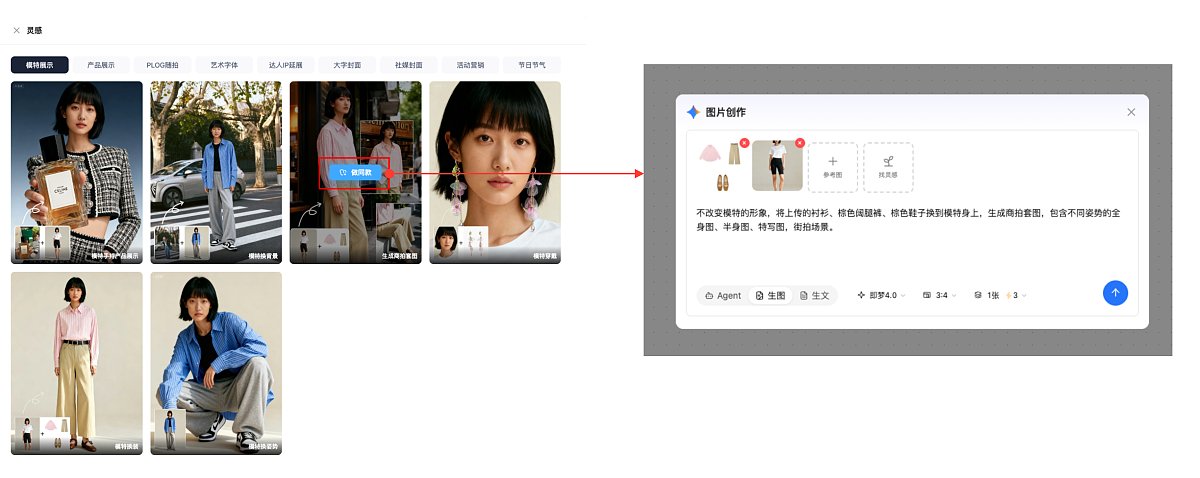The height and width of the screenshot is (478, 1200).
Task: Select the 大字封面 tab
Action: point(347,65)
